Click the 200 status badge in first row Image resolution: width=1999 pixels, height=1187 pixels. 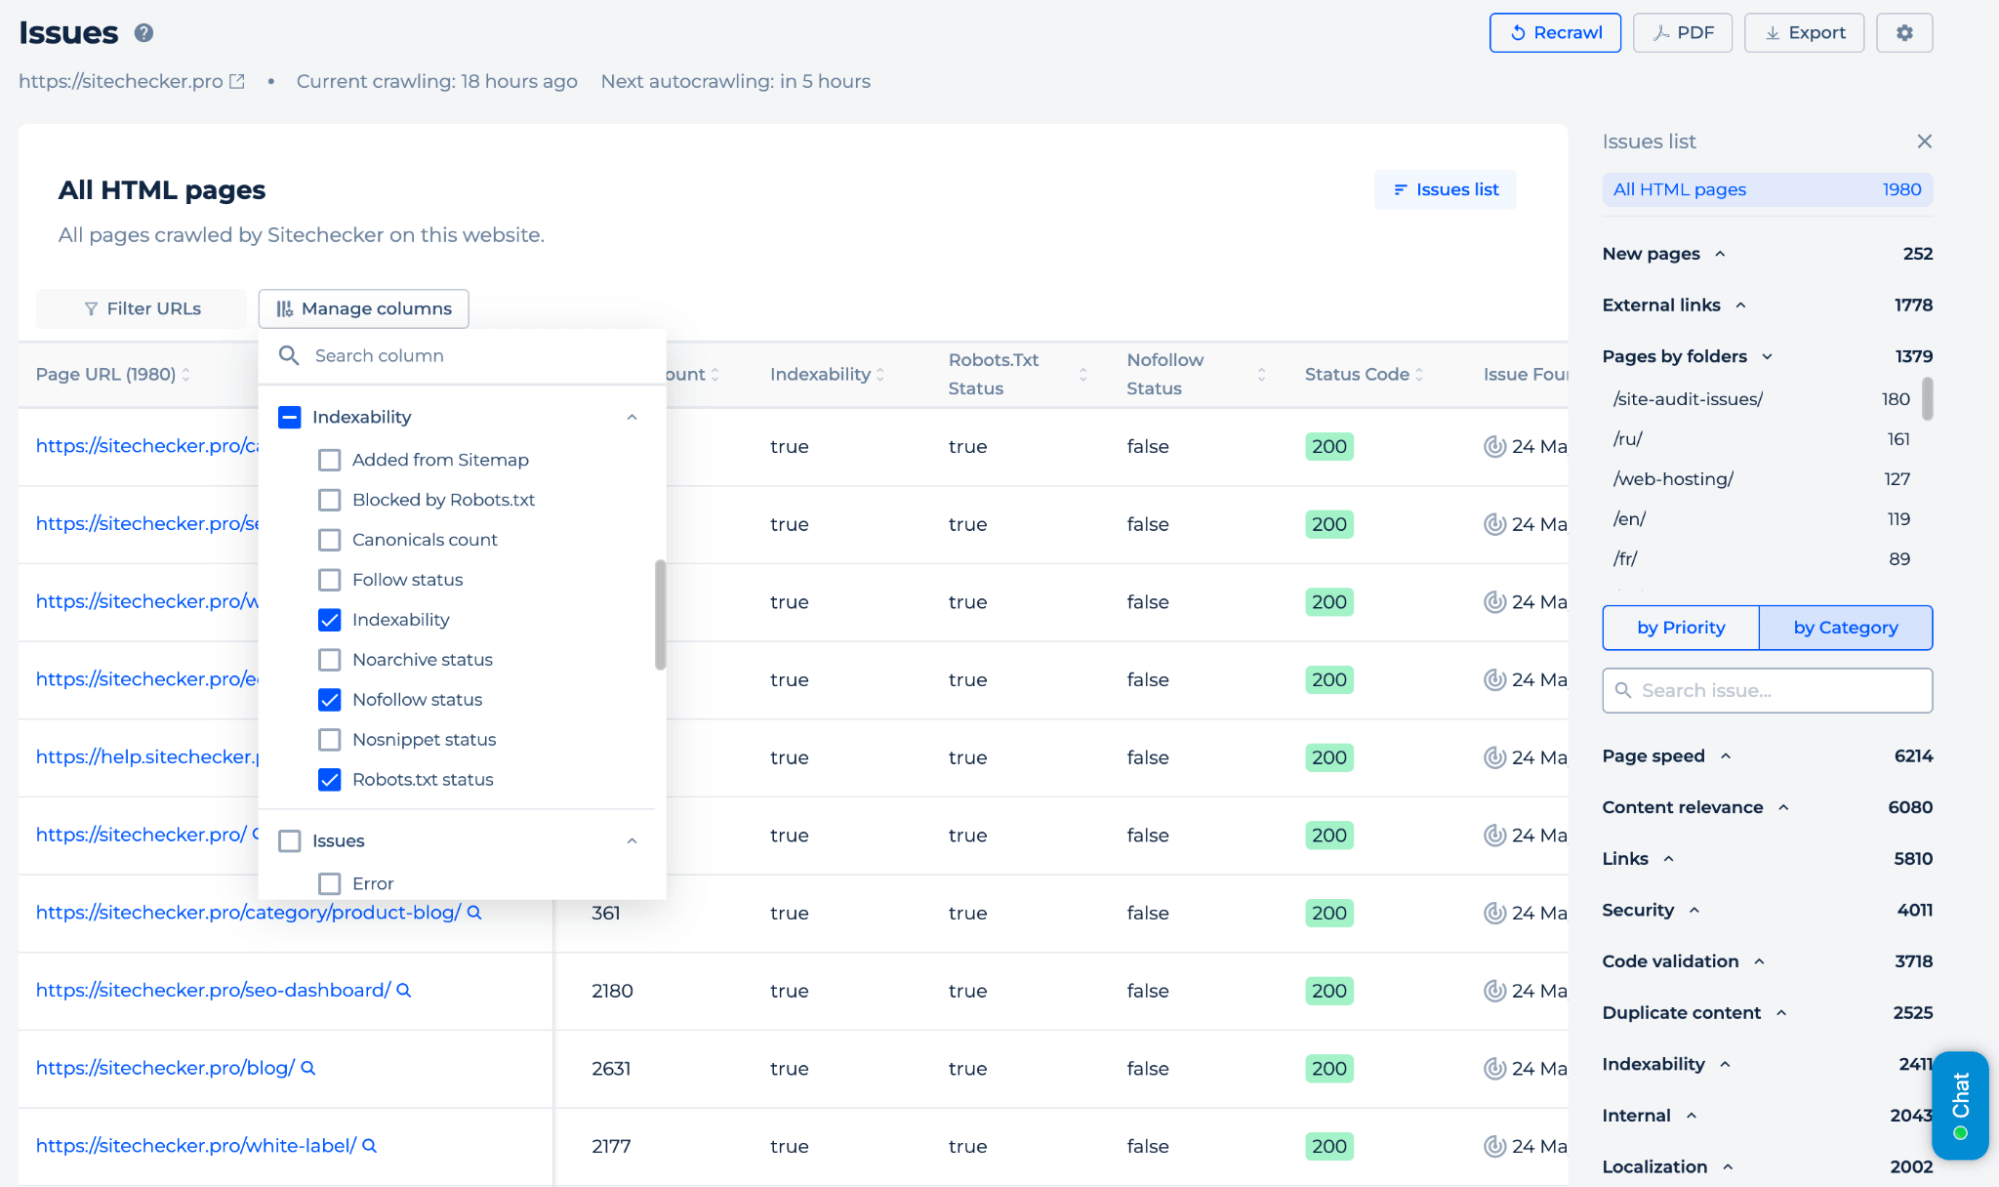coord(1329,446)
